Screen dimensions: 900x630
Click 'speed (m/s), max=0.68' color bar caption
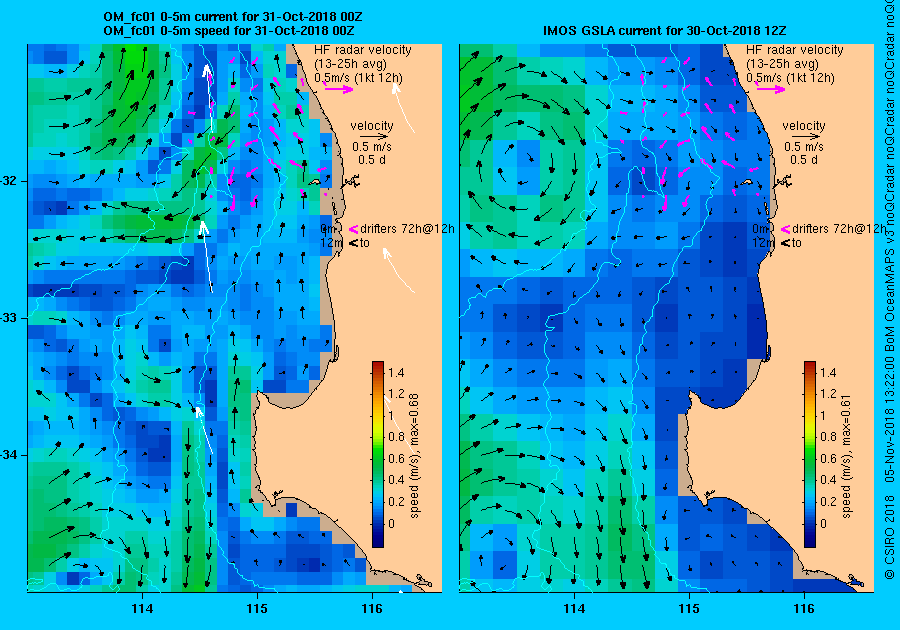(415, 456)
